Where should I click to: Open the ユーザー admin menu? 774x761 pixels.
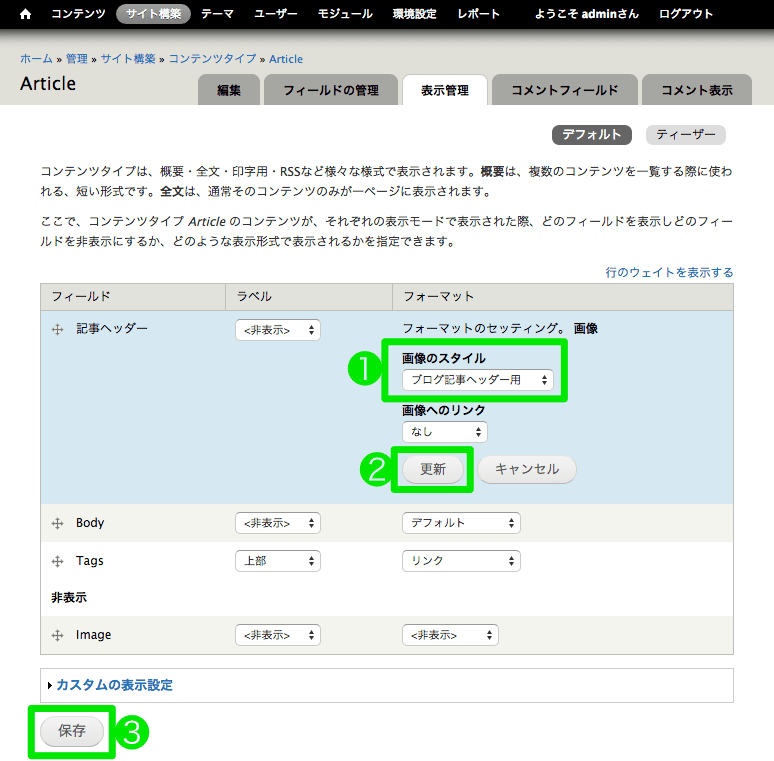tap(275, 14)
